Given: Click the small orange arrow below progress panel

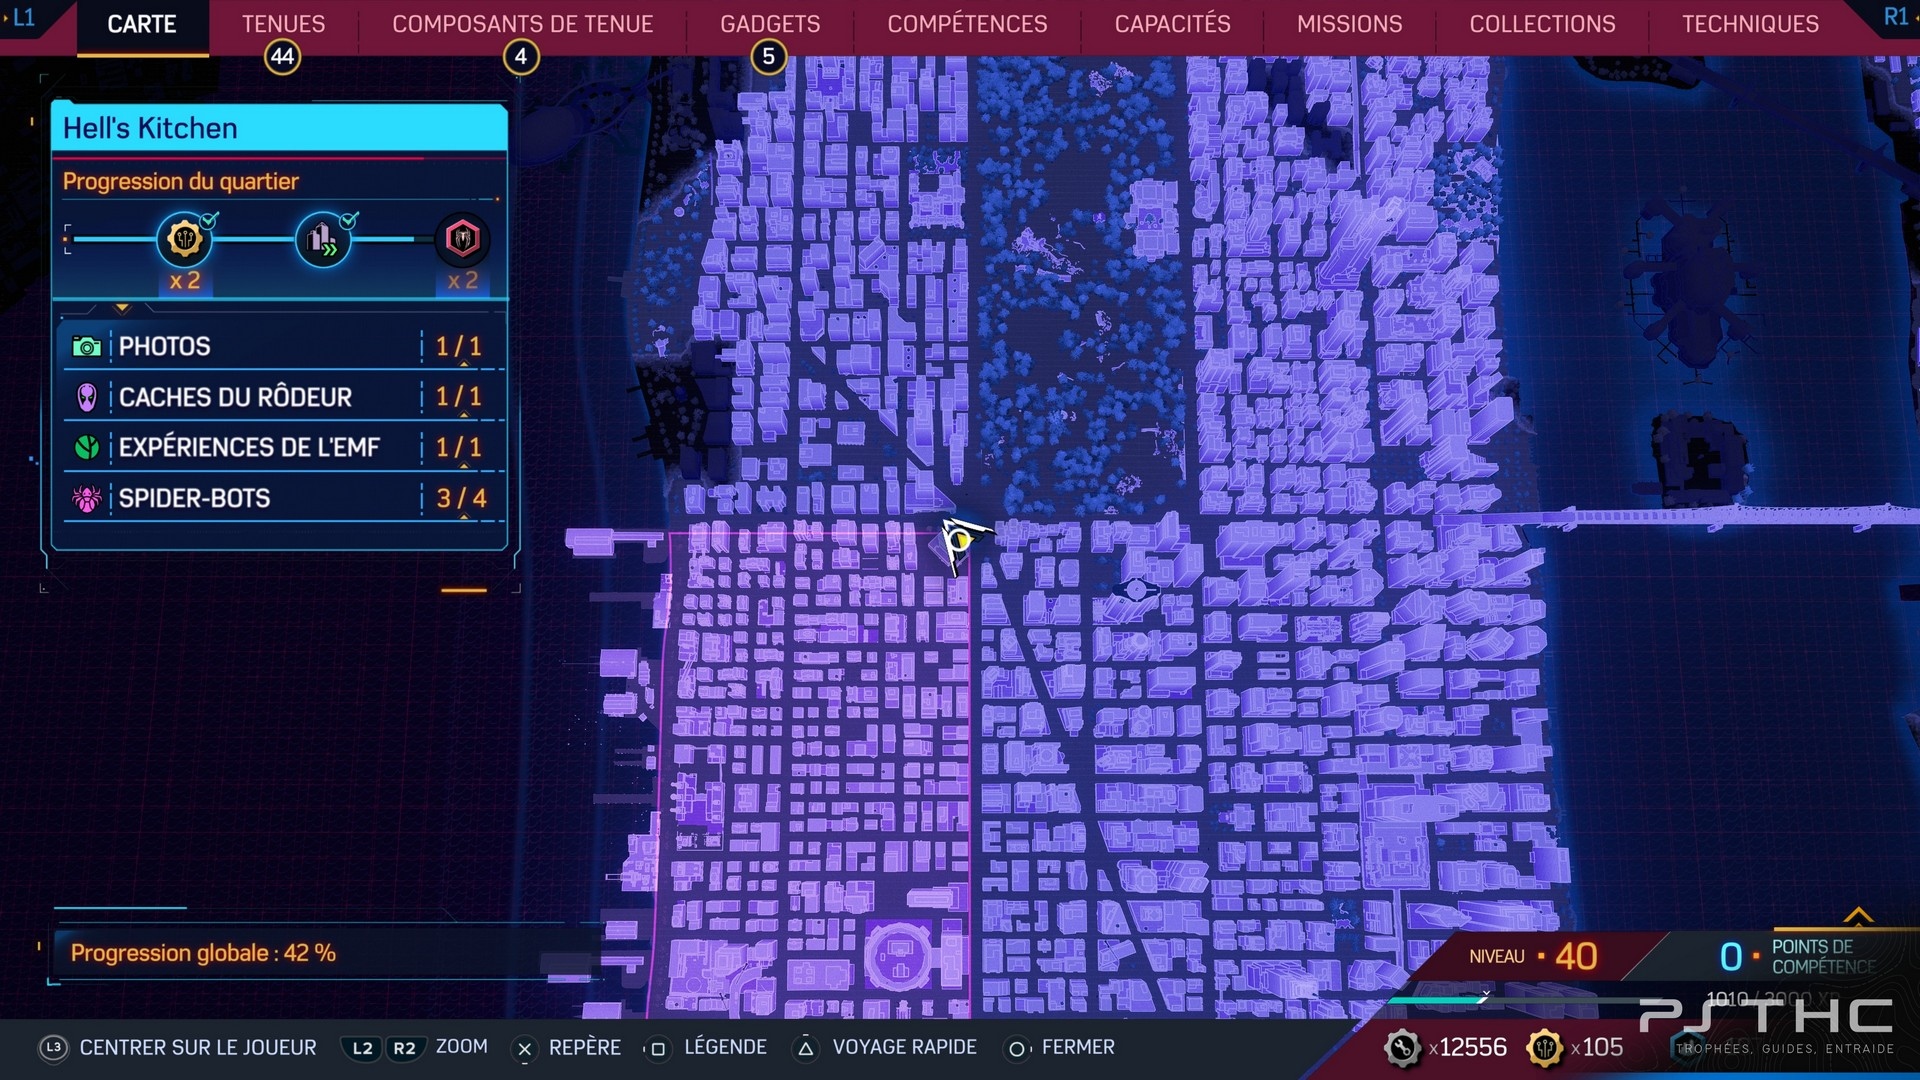Looking at the screenshot, I should (122, 308).
